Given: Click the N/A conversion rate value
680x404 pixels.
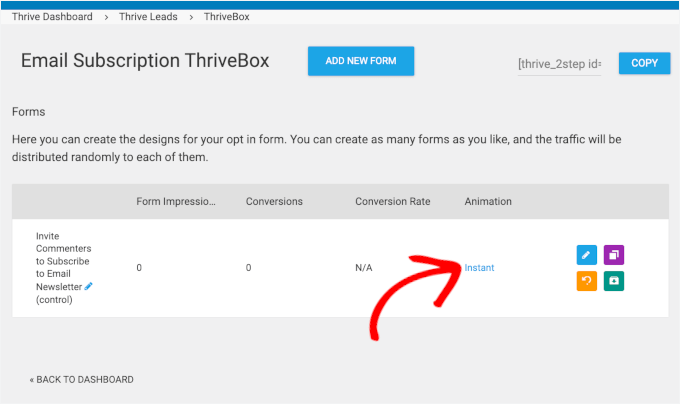Looking at the screenshot, I should coord(364,268).
